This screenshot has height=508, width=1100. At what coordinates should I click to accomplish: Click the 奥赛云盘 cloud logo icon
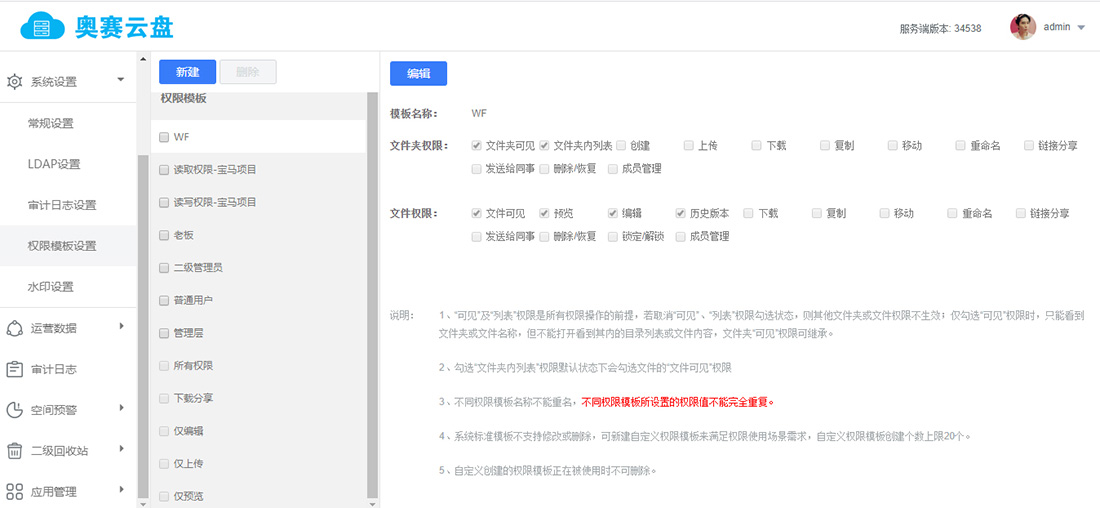[42, 26]
